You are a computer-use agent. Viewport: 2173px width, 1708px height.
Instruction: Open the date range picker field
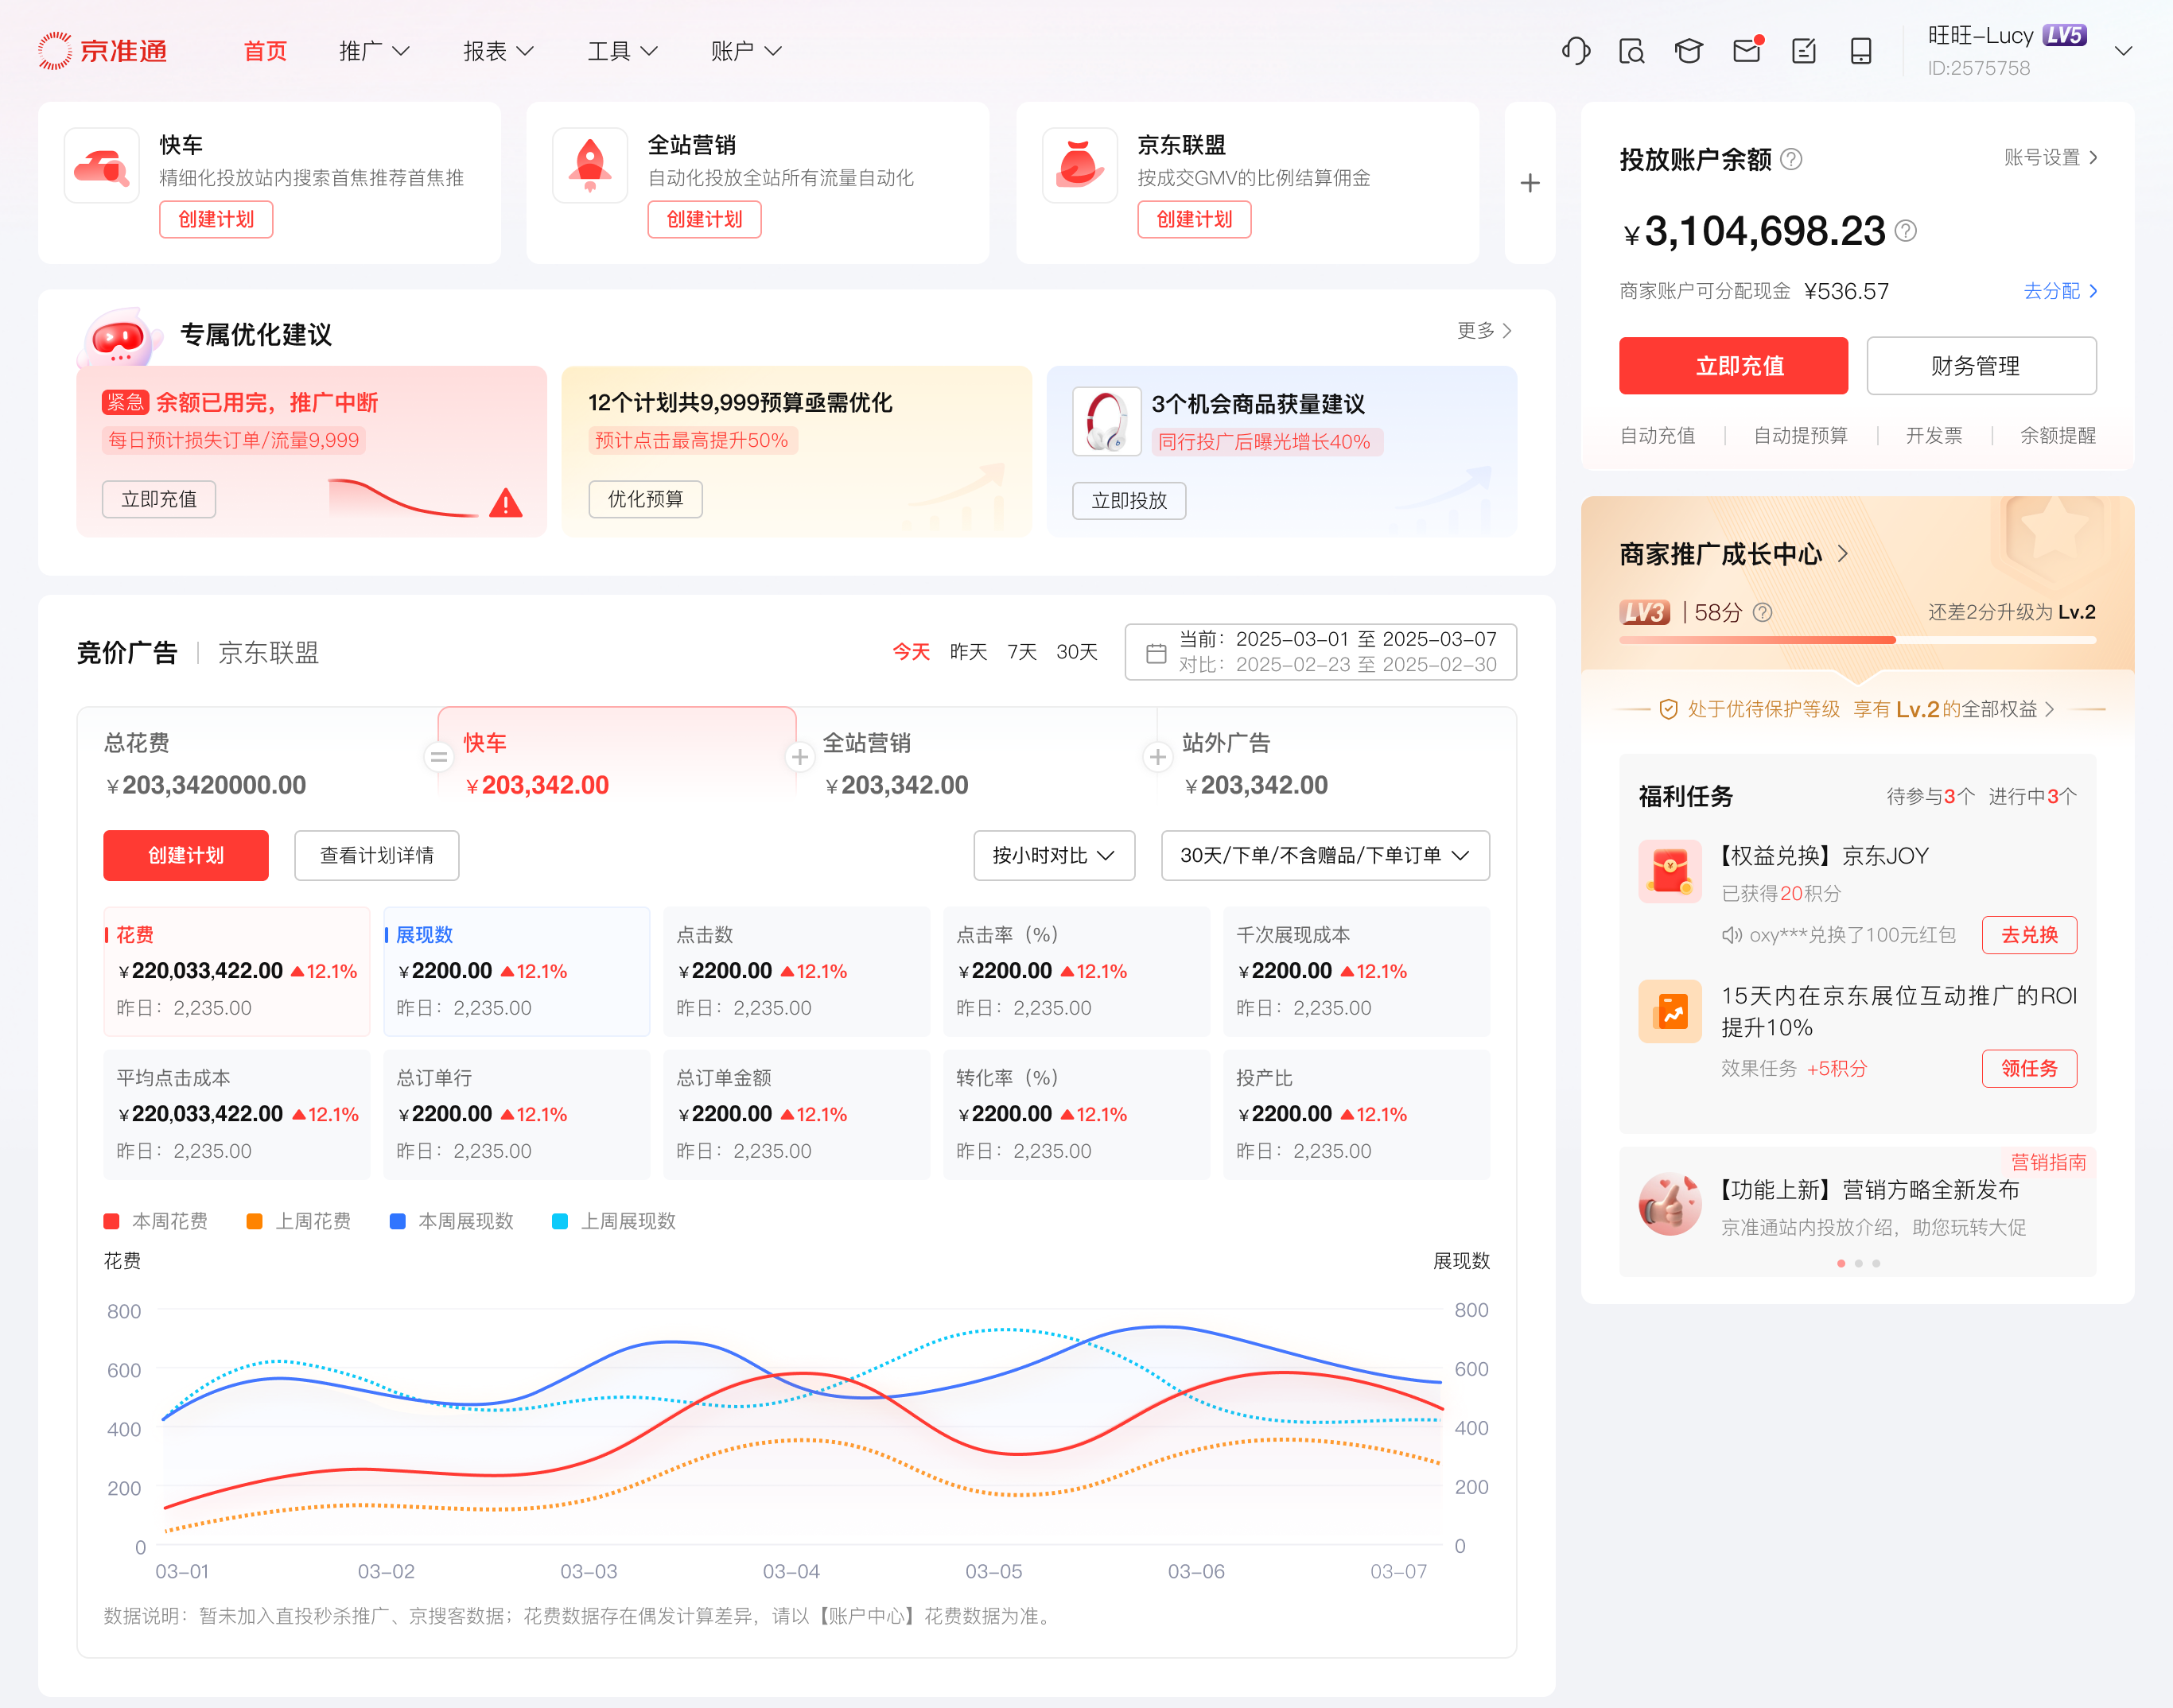[1320, 652]
